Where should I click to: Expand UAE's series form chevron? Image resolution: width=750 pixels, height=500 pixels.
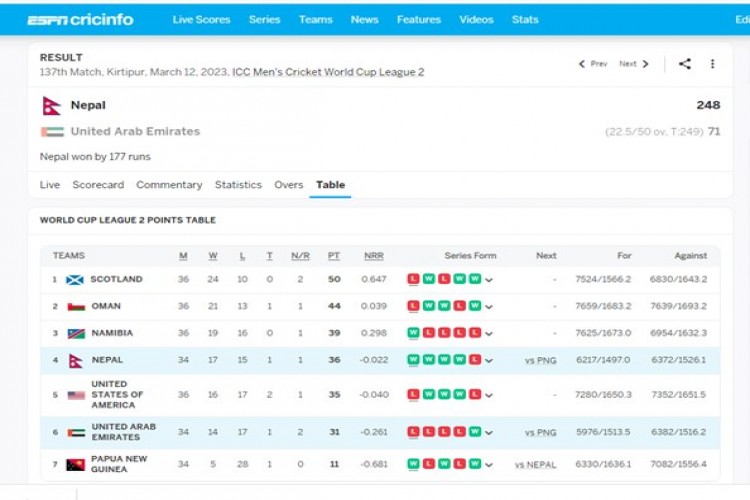(x=489, y=433)
